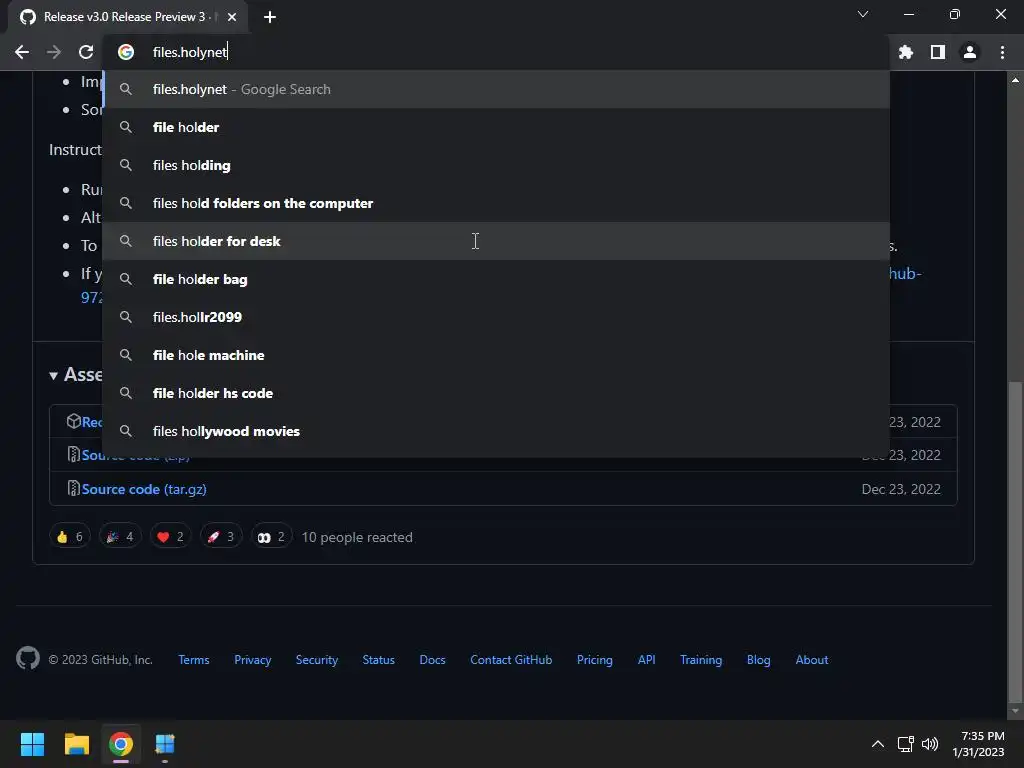The height and width of the screenshot is (768, 1024).
Task: Select 'files hold folders on the computer' suggestion
Action: point(496,203)
